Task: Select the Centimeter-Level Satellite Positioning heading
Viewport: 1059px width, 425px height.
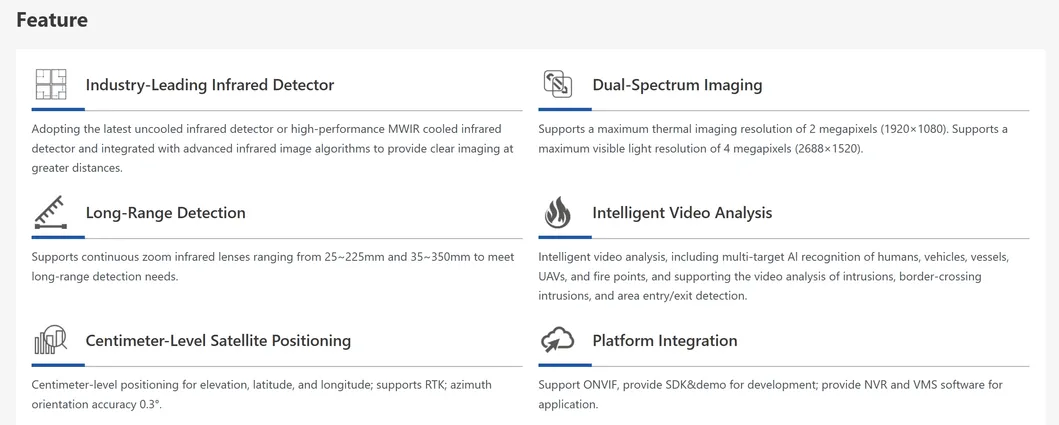Action: click(218, 341)
